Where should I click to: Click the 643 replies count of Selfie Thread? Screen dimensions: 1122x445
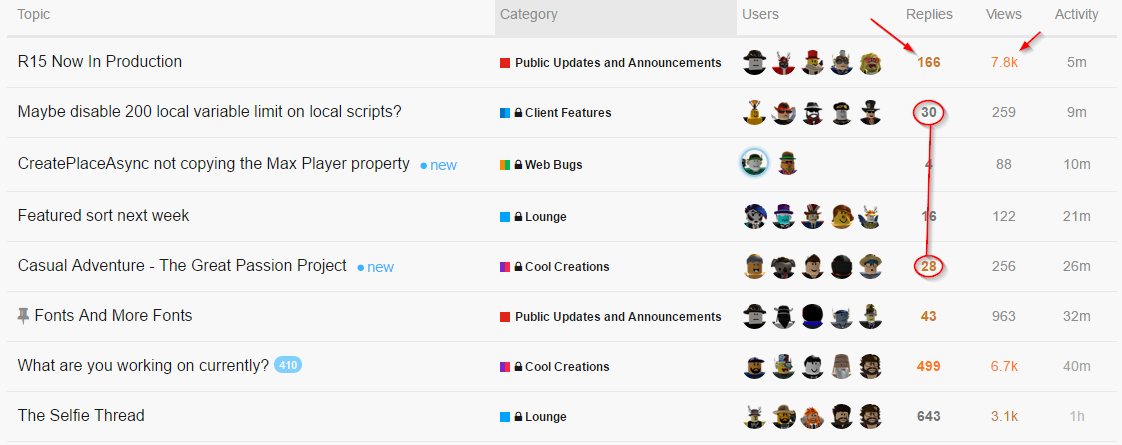[x=929, y=416]
